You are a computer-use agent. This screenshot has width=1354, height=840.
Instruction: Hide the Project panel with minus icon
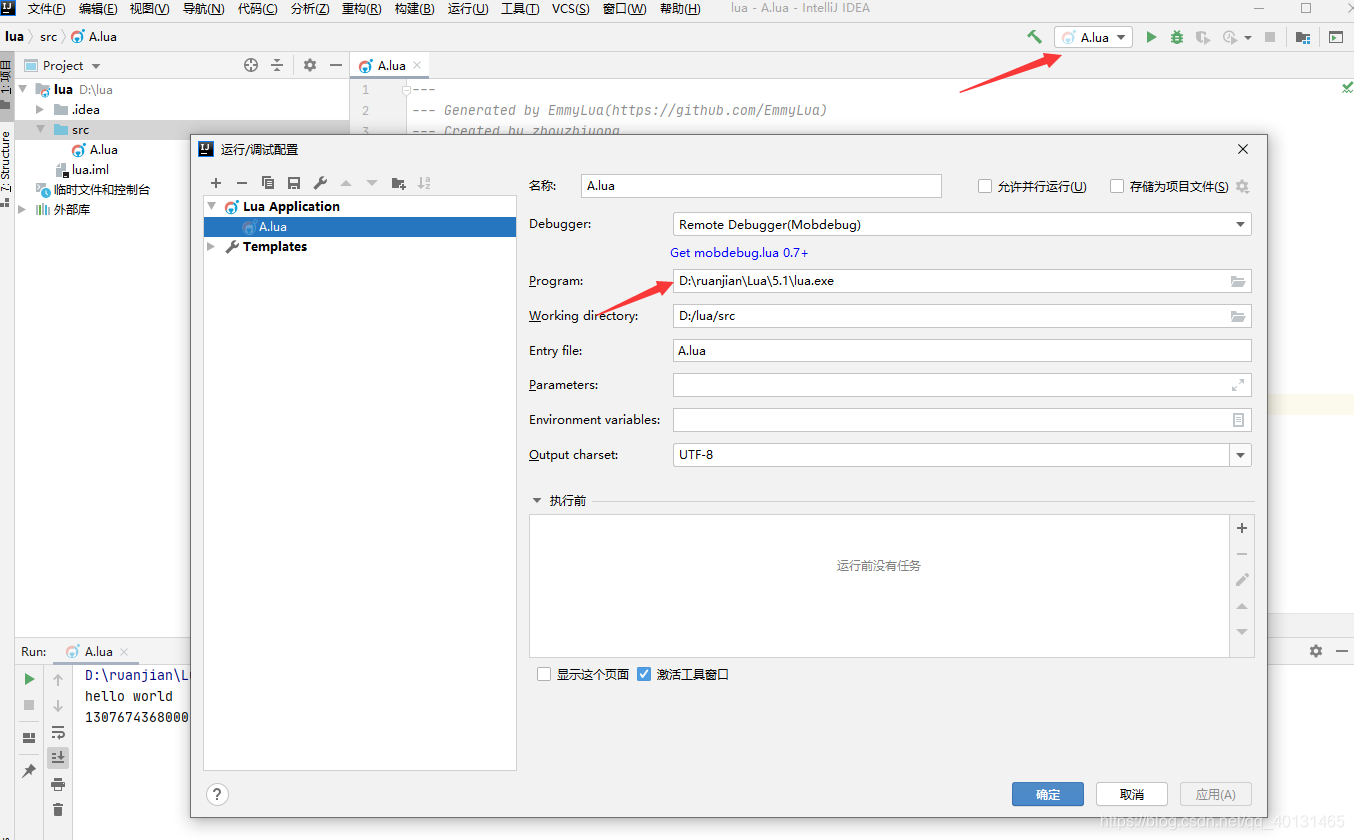[336, 65]
